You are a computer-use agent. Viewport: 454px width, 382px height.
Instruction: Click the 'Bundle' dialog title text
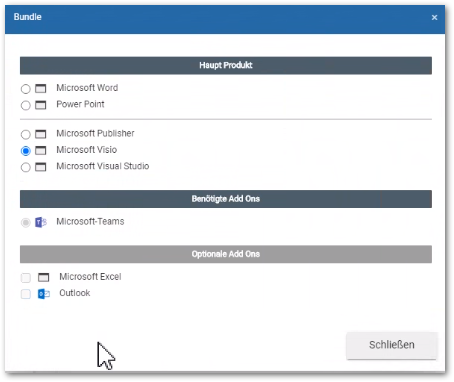28,17
